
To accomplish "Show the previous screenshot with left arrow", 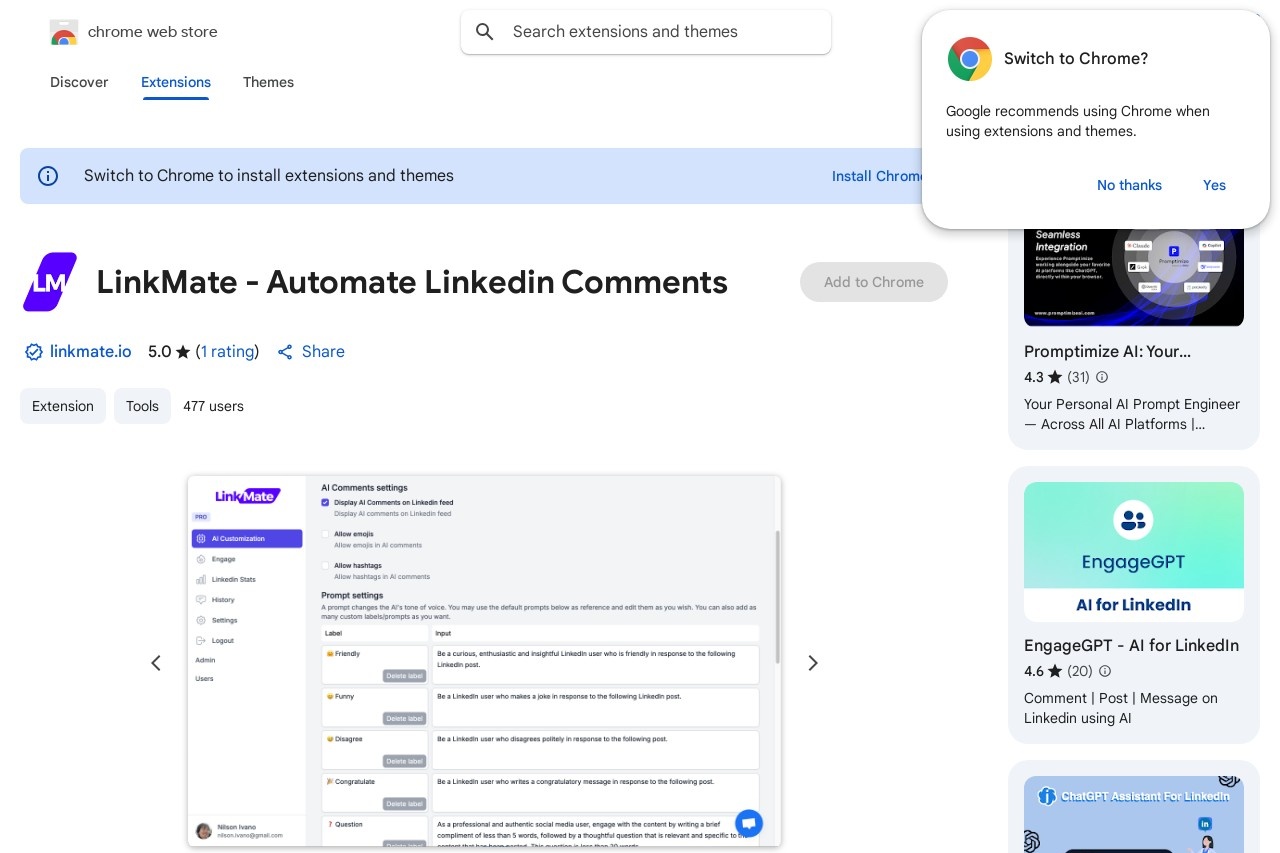I will click(156, 663).
